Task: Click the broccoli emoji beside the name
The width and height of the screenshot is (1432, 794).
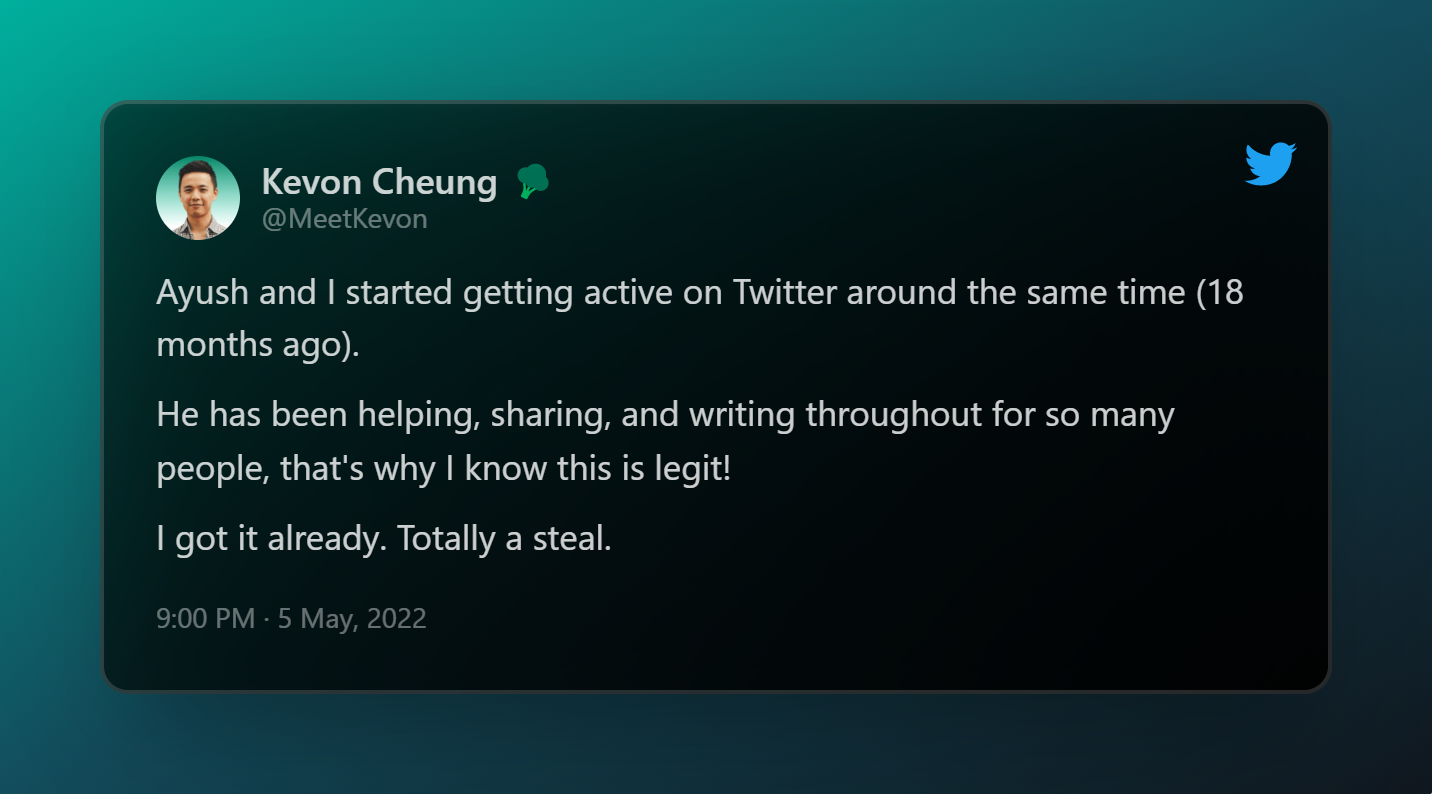Action: [532, 182]
